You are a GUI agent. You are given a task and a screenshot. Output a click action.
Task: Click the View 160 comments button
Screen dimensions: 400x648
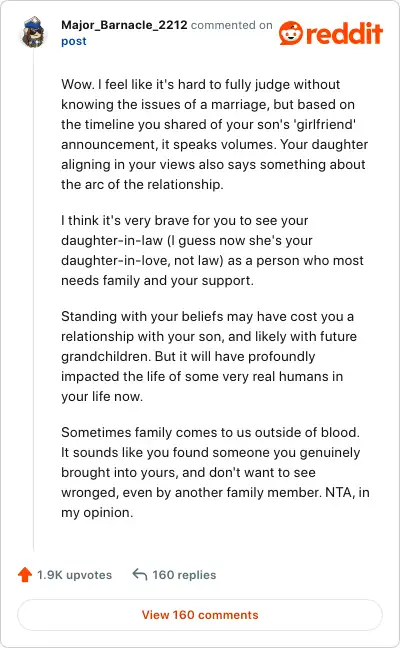point(200,615)
